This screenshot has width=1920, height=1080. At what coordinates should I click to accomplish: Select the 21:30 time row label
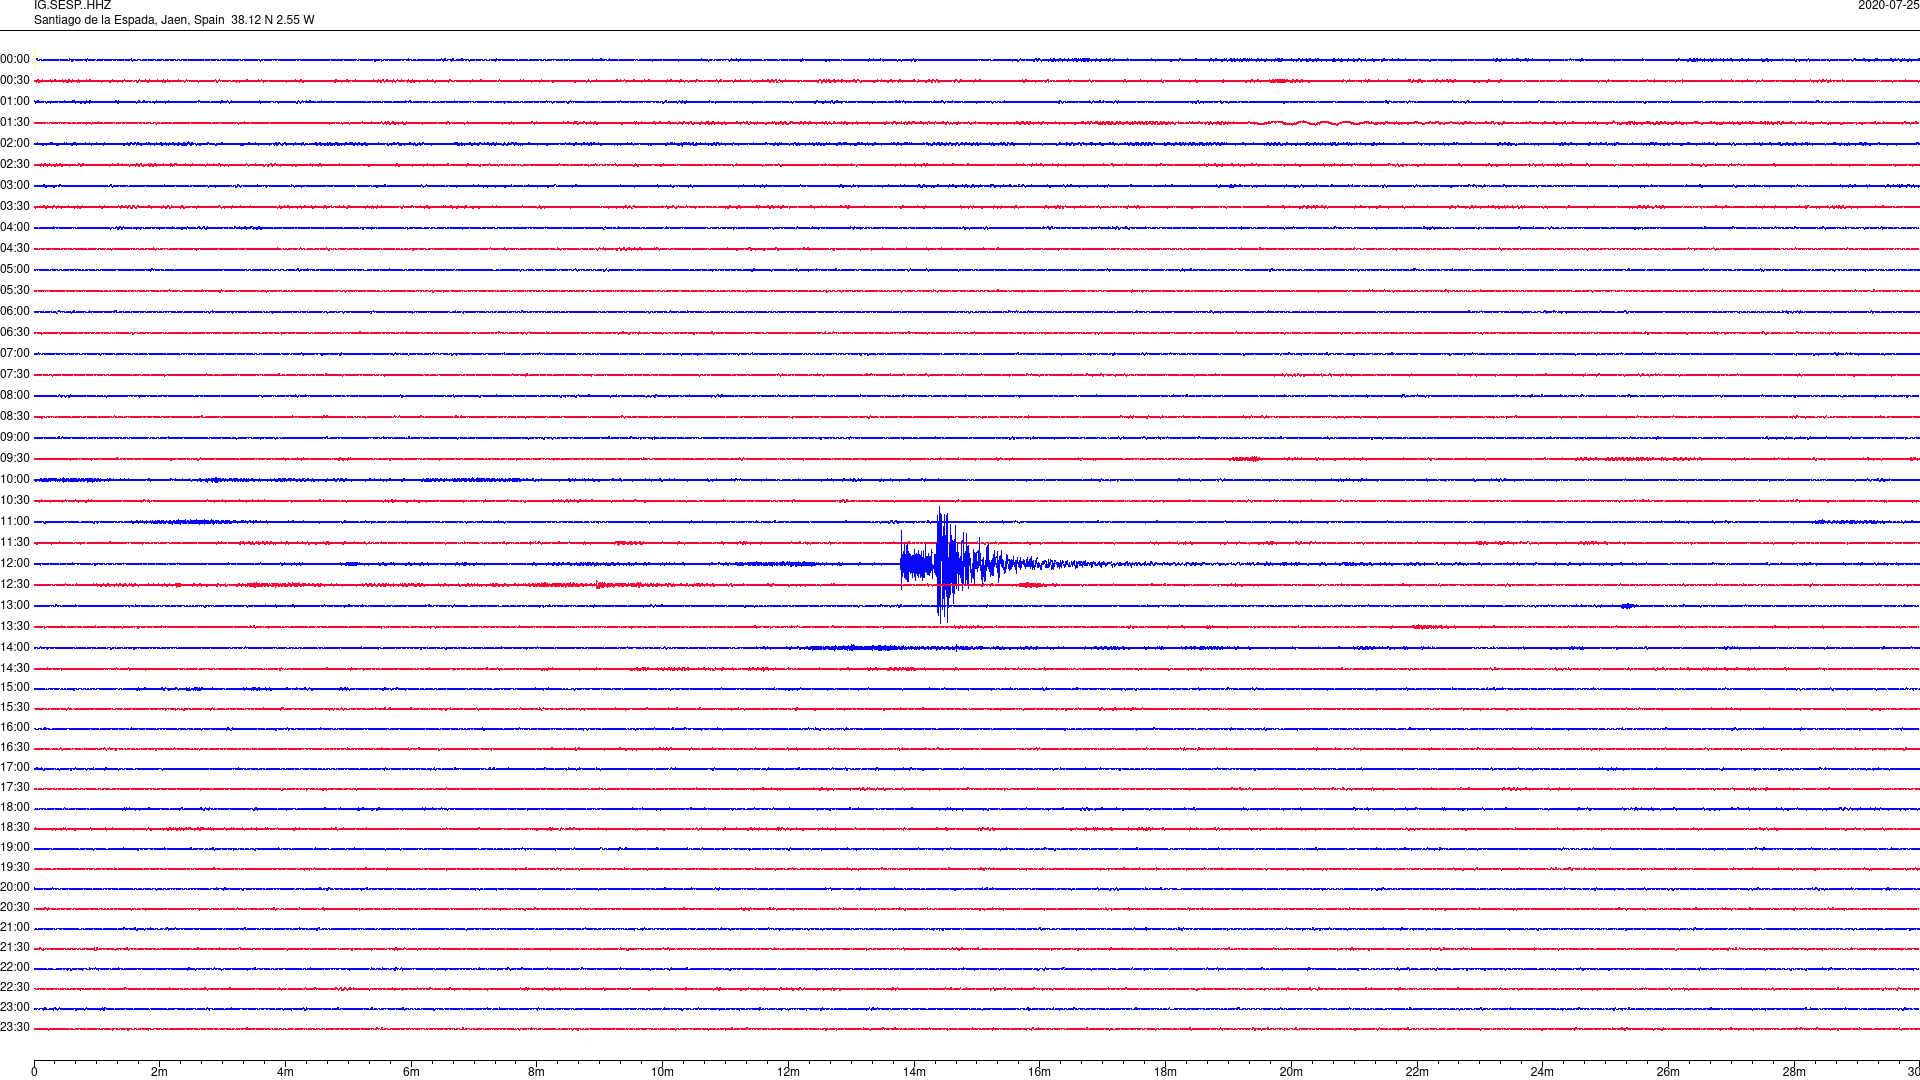15,948
